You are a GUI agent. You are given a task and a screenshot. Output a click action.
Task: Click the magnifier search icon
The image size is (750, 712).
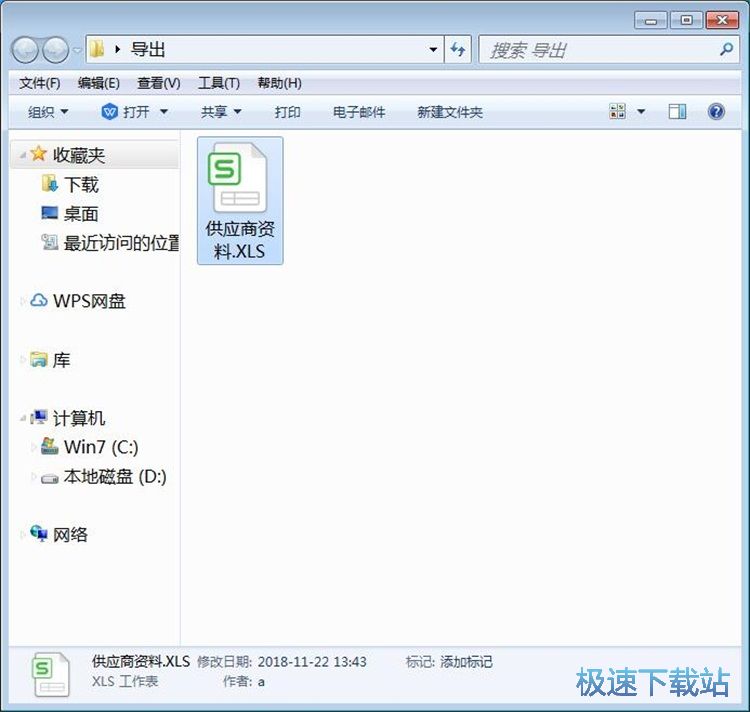click(x=727, y=49)
